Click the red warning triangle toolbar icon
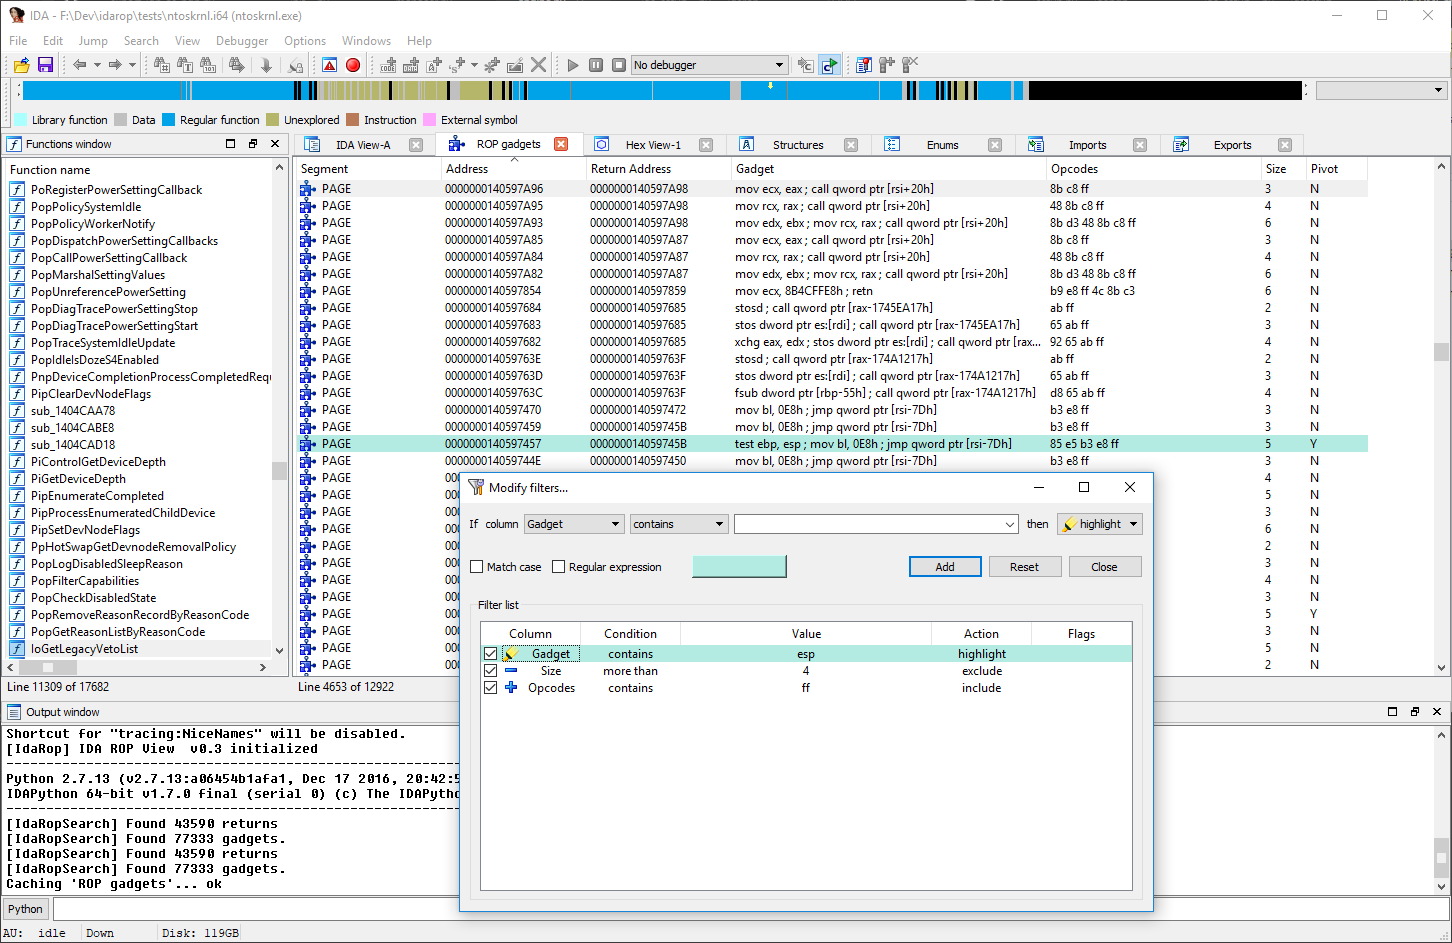Screen dimensions: 1452x943 coord(330,65)
